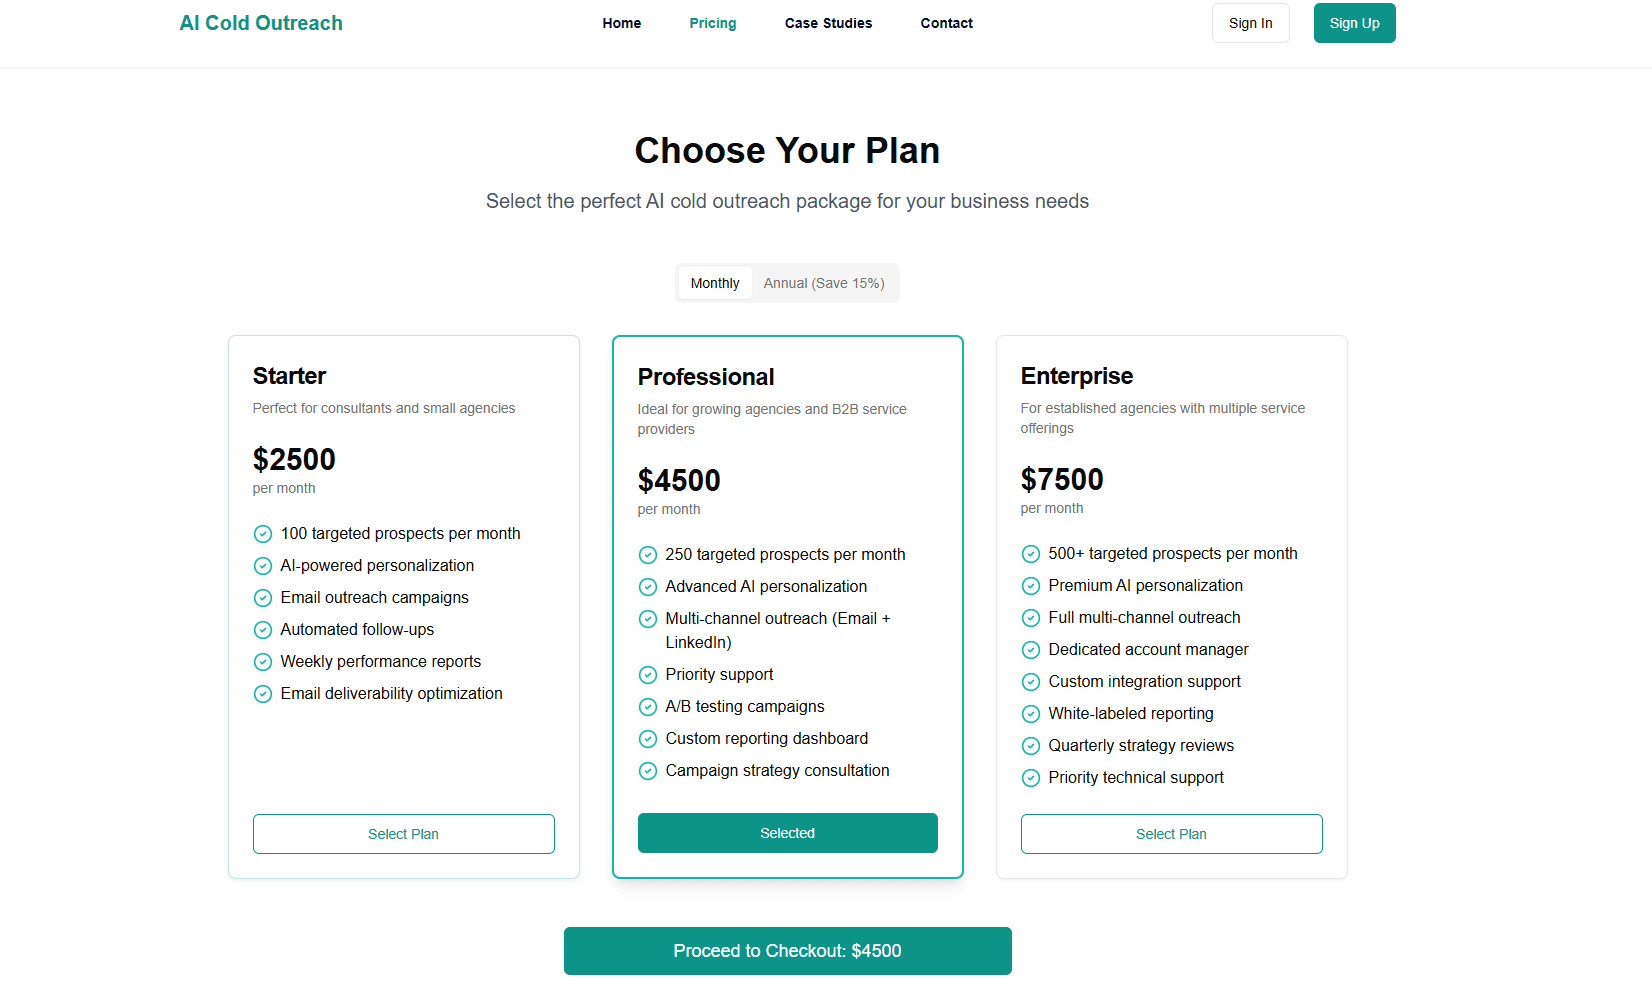The width and height of the screenshot is (1652, 992).
Task: Click the AI Cold Outreach logo
Action: (x=261, y=22)
